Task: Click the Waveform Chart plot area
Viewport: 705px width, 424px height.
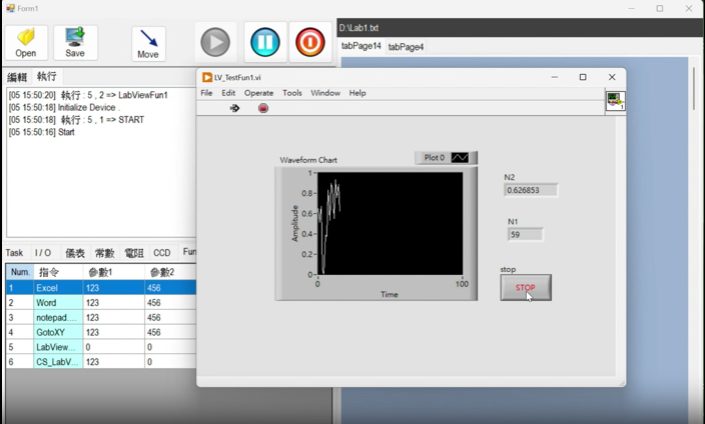Action: click(390, 223)
